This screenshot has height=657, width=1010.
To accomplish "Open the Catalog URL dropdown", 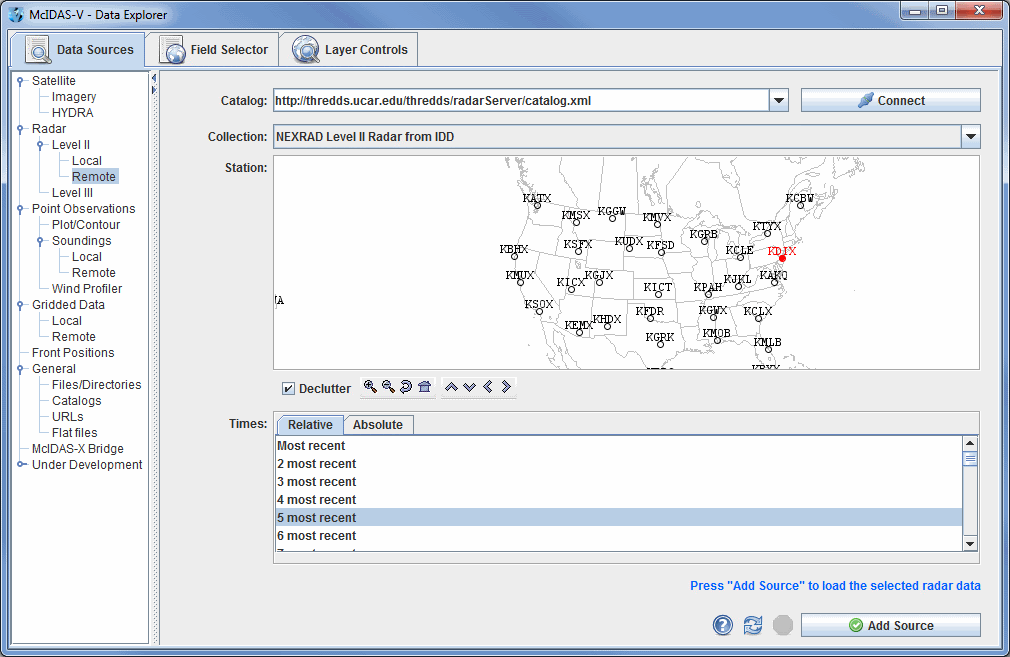I will coord(779,100).
